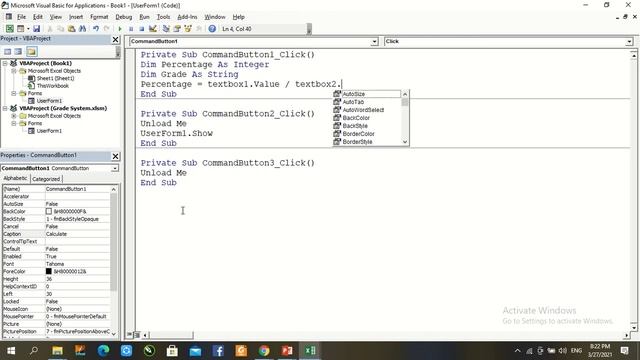640x360 pixels.
Task: Collapse the VBAProject (Grade System.xlsm) node
Action: pos(5,108)
